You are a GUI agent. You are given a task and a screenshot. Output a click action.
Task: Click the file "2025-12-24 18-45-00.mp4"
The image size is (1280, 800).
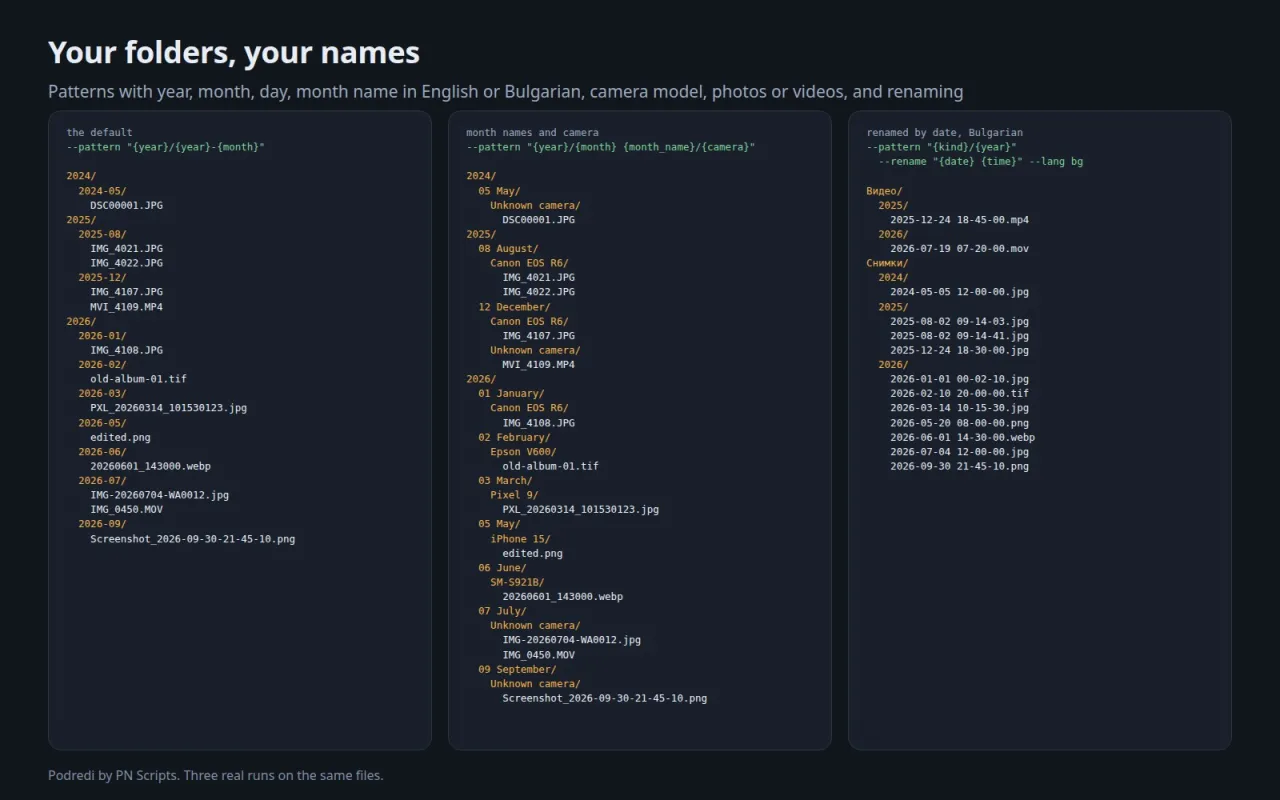point(959,219)
